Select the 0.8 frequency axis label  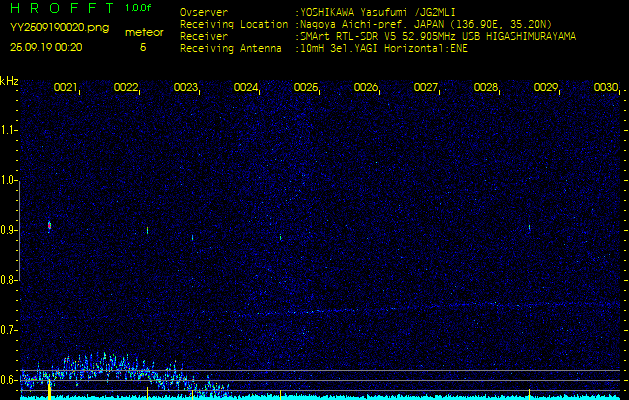tap(9, 280)
